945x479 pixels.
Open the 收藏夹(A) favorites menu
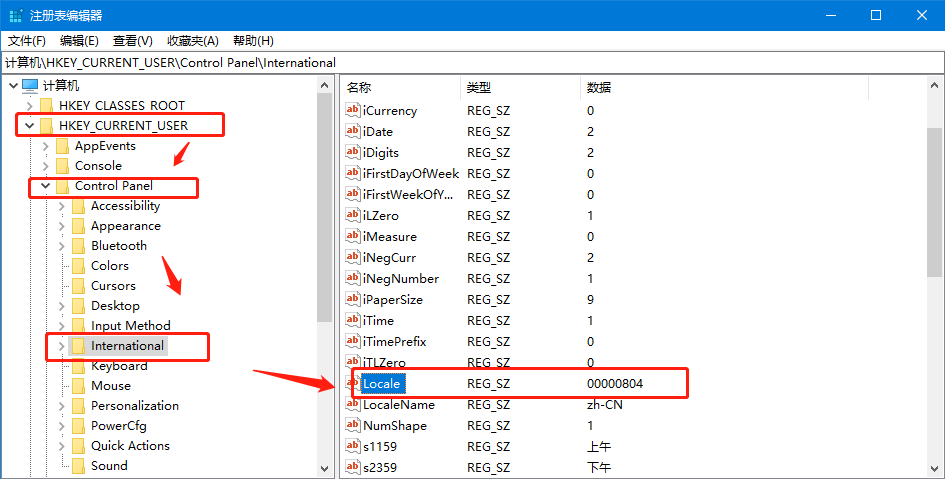(x=193, y=40)
